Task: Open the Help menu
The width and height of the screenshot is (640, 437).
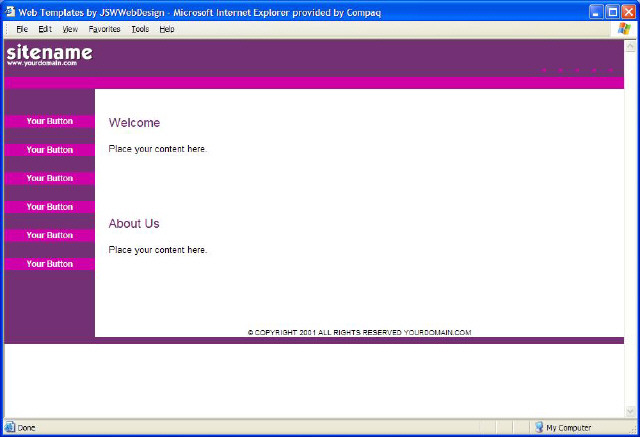Action: 167,29
